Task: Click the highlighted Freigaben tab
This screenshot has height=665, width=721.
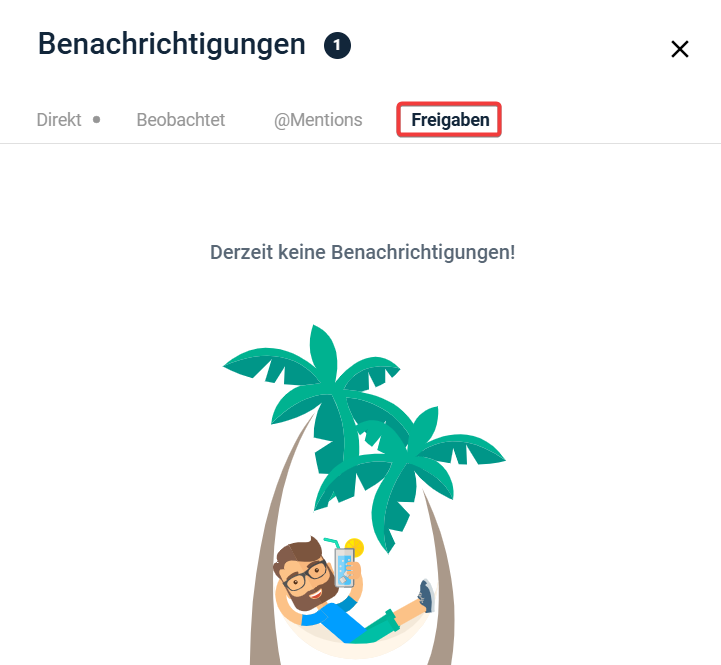Action: click(450, 120)
